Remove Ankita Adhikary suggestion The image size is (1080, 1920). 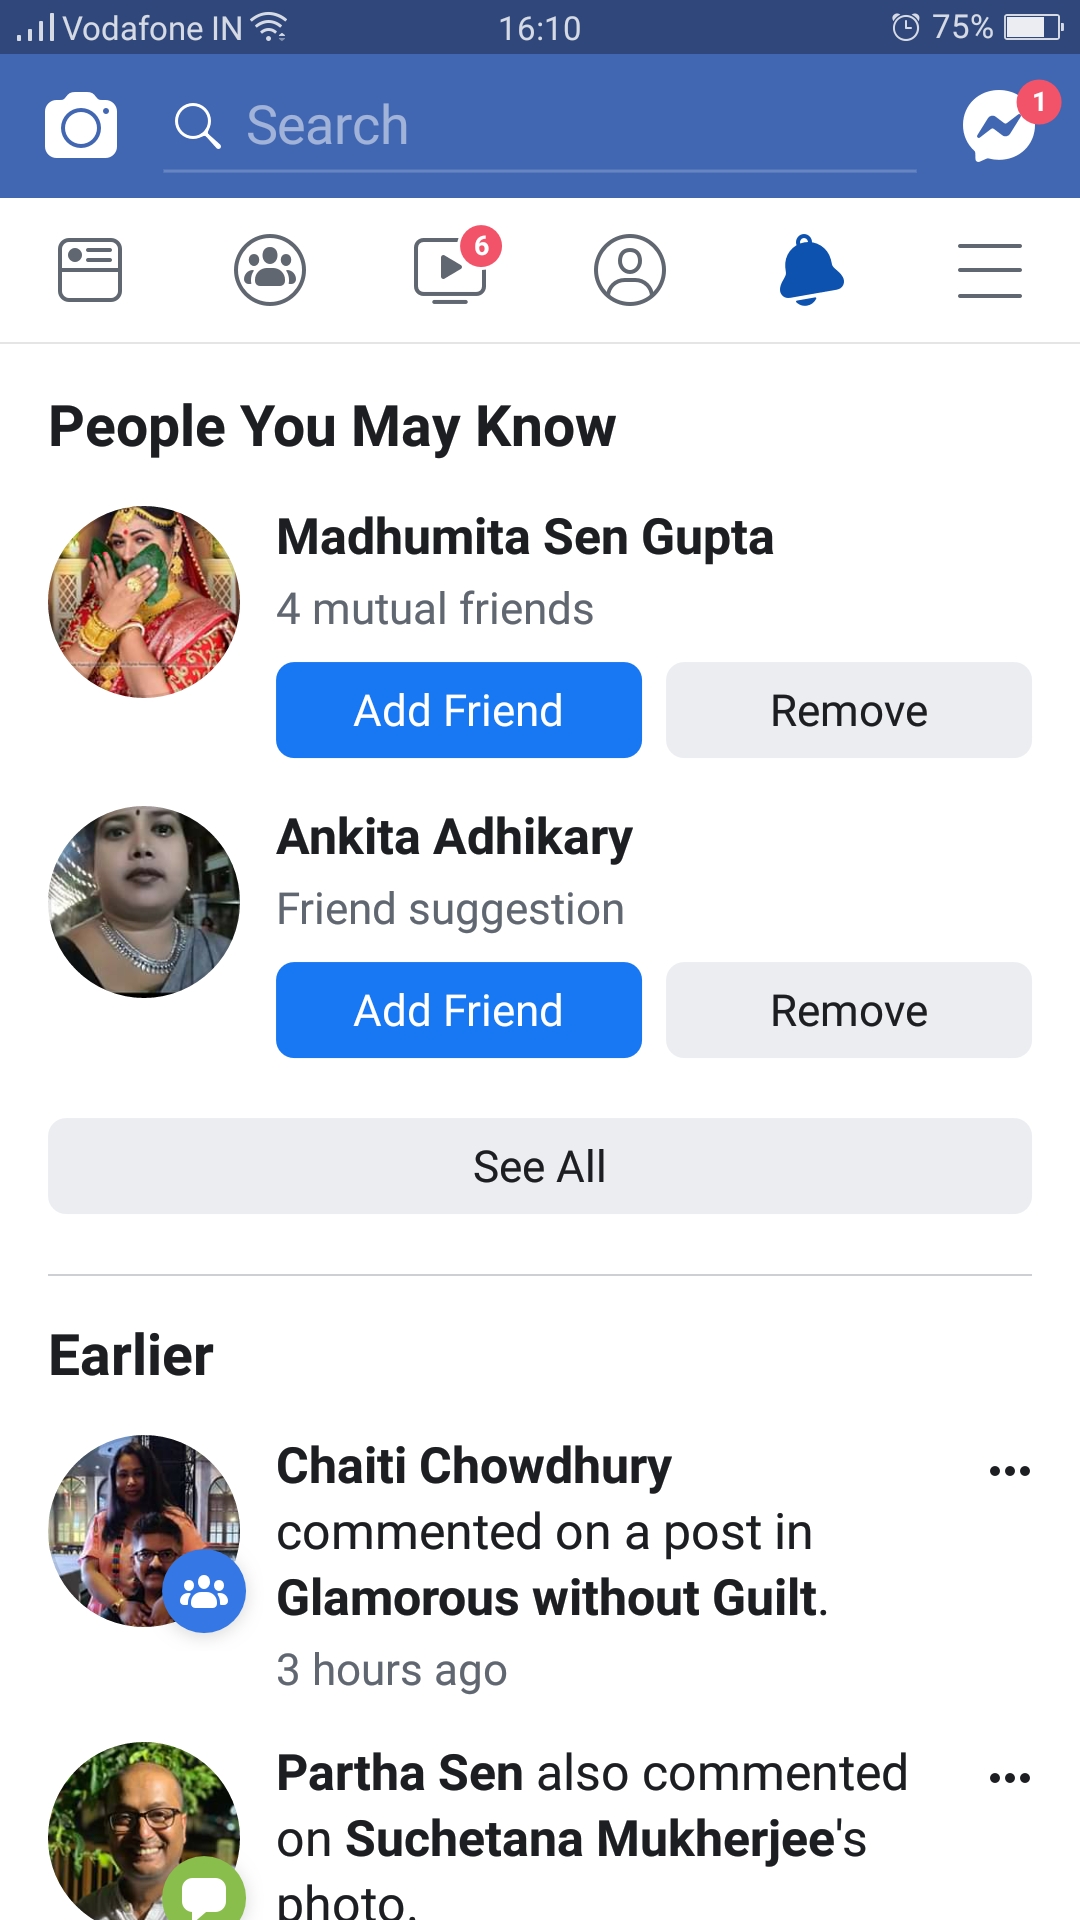coord(849,1010)
